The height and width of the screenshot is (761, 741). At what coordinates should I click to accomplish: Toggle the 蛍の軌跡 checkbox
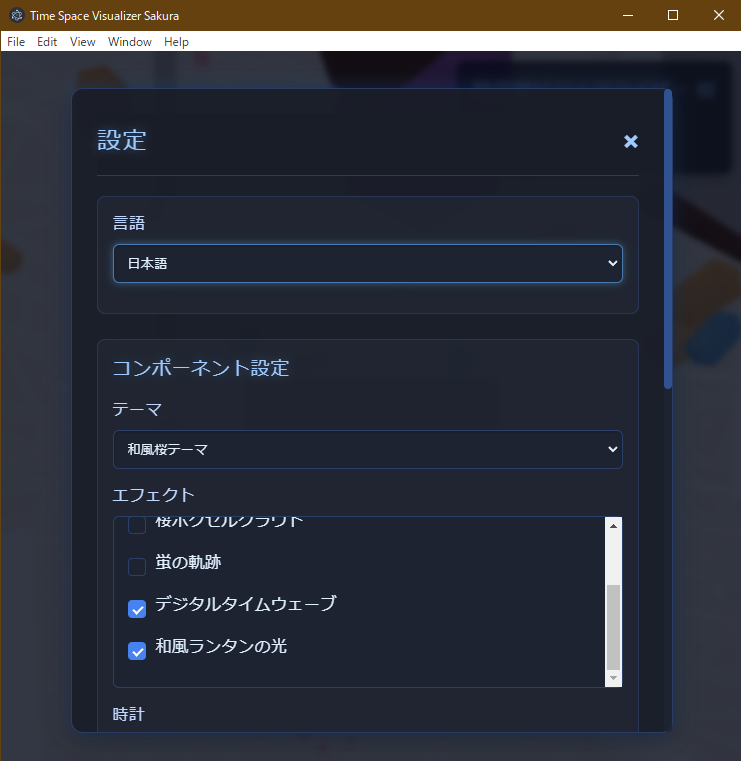tap(137, 566)
